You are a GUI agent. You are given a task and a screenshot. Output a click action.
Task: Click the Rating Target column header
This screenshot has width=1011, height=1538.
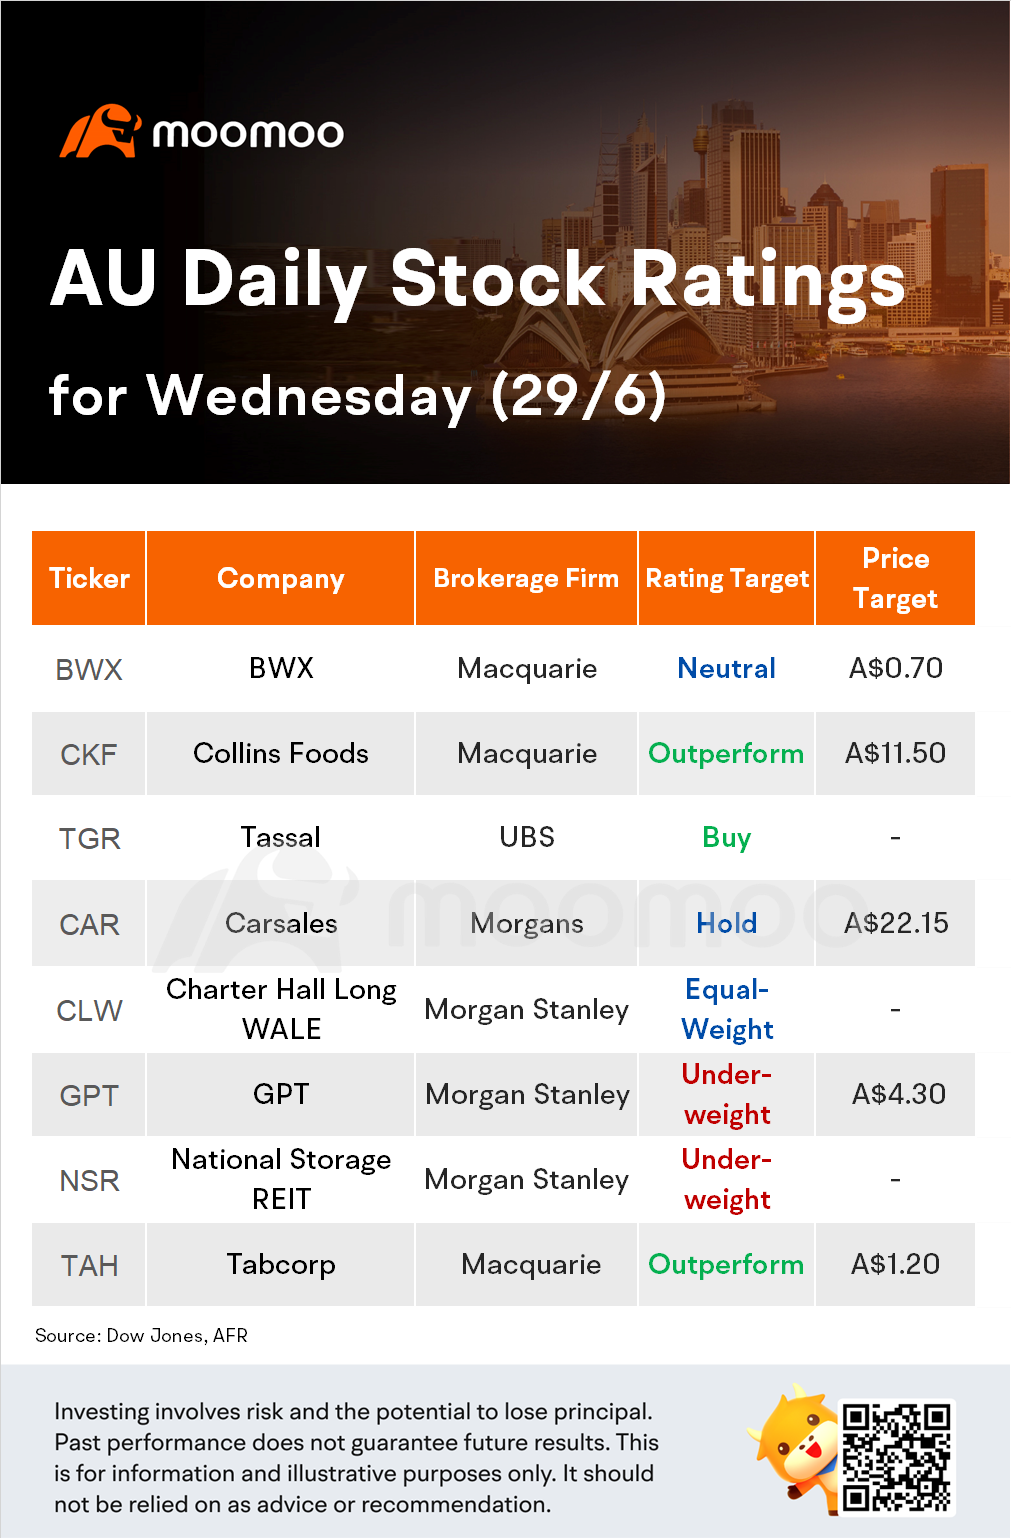tap(727, 578)
